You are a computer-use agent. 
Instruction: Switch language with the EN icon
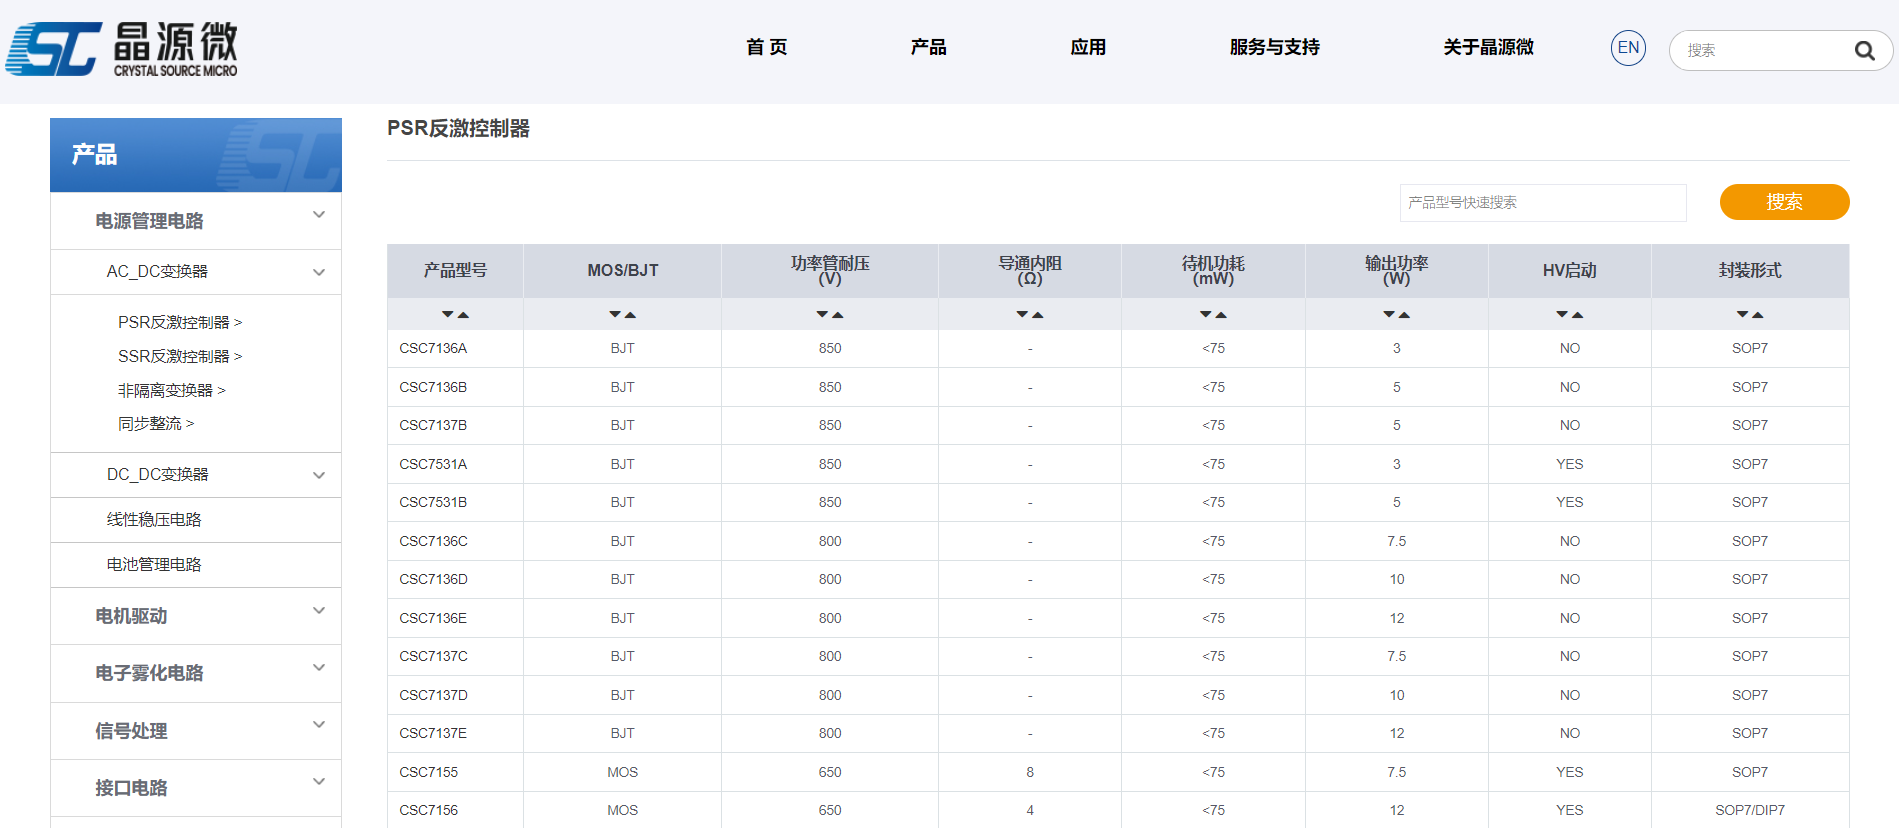point(1628,48)
